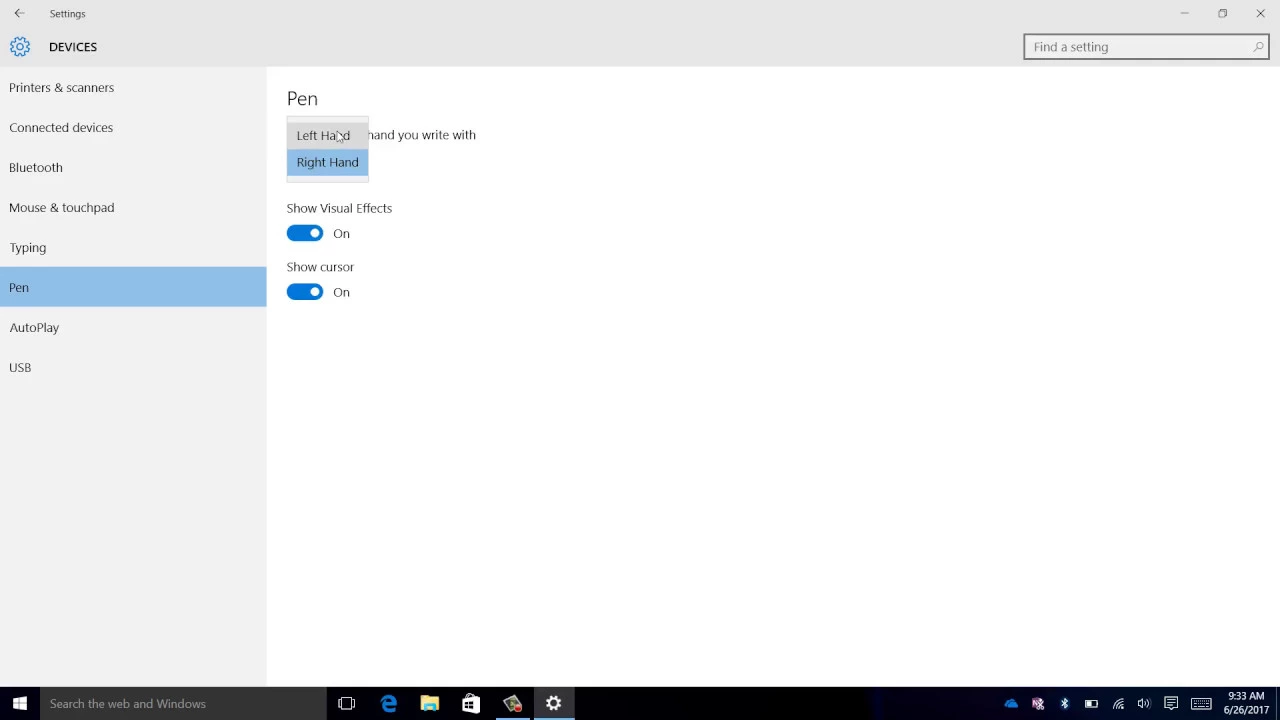Go to Connected devices page
This screenshot has height=720, width=1280.
[133, 127]
